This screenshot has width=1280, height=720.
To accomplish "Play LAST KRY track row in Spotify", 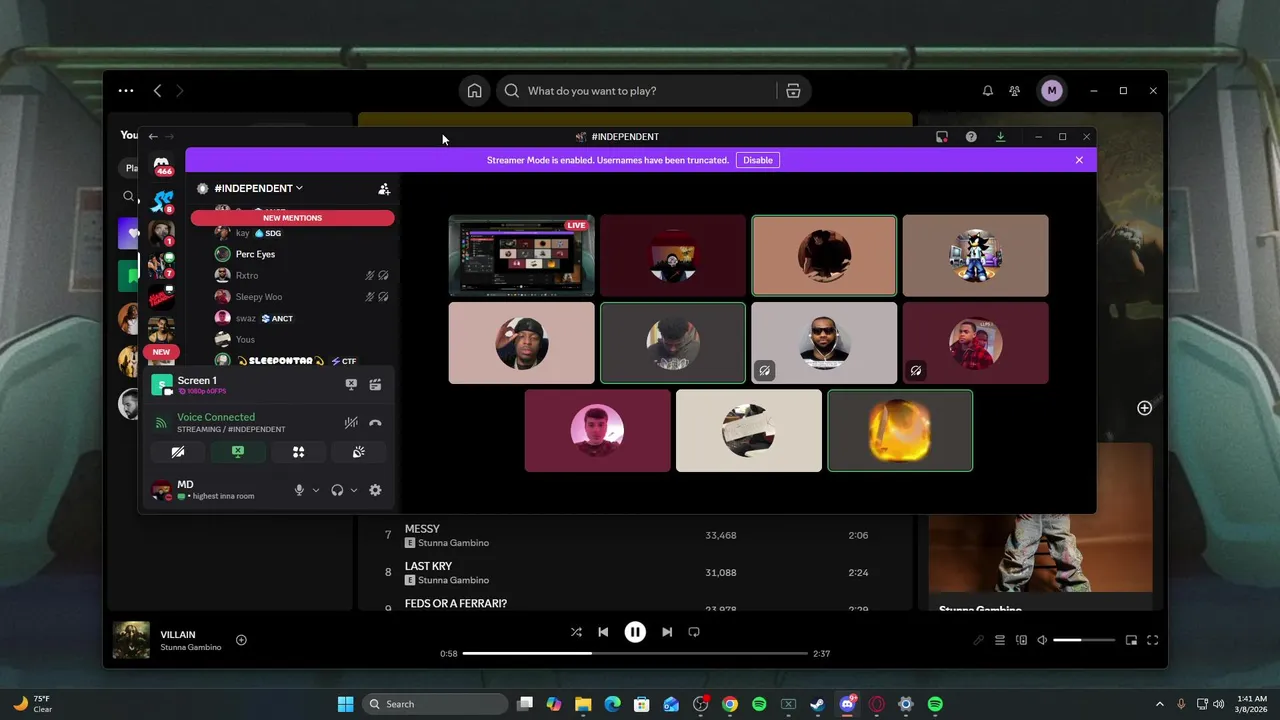I will click(x=635, y=573).
